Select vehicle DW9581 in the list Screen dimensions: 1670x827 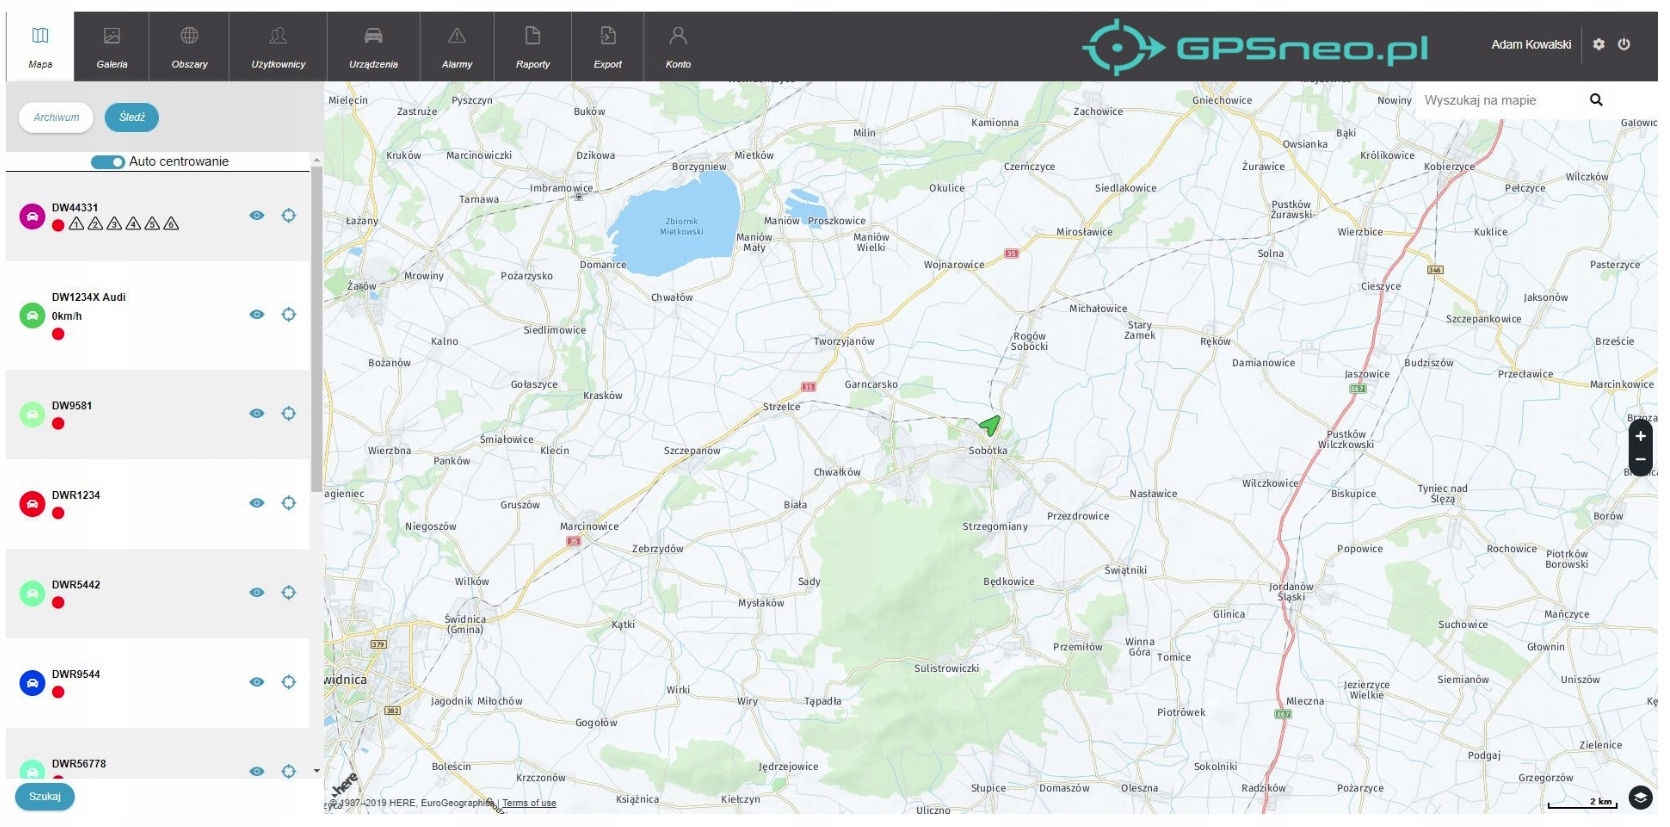(158, 414)
